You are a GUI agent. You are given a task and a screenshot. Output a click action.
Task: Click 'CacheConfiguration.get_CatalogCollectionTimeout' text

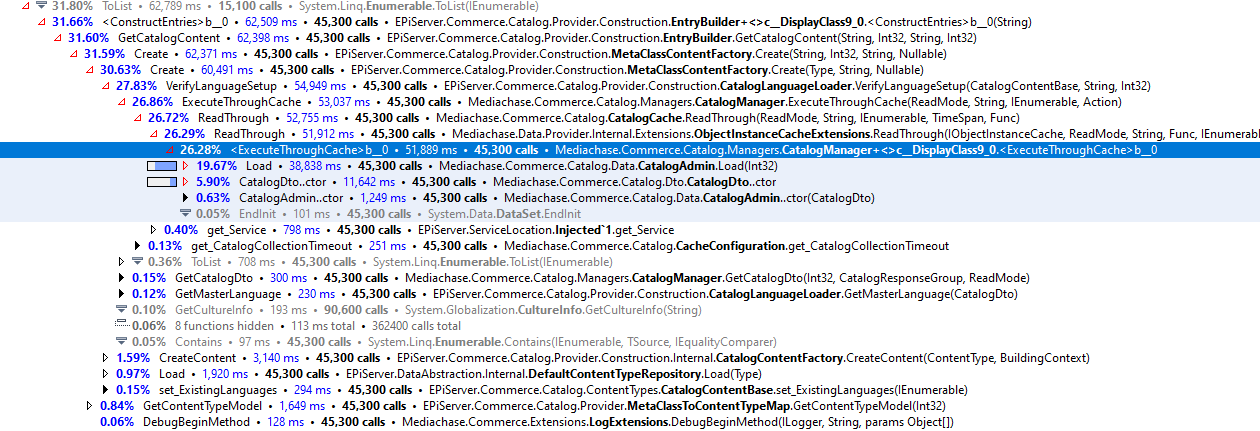(812, 245)
